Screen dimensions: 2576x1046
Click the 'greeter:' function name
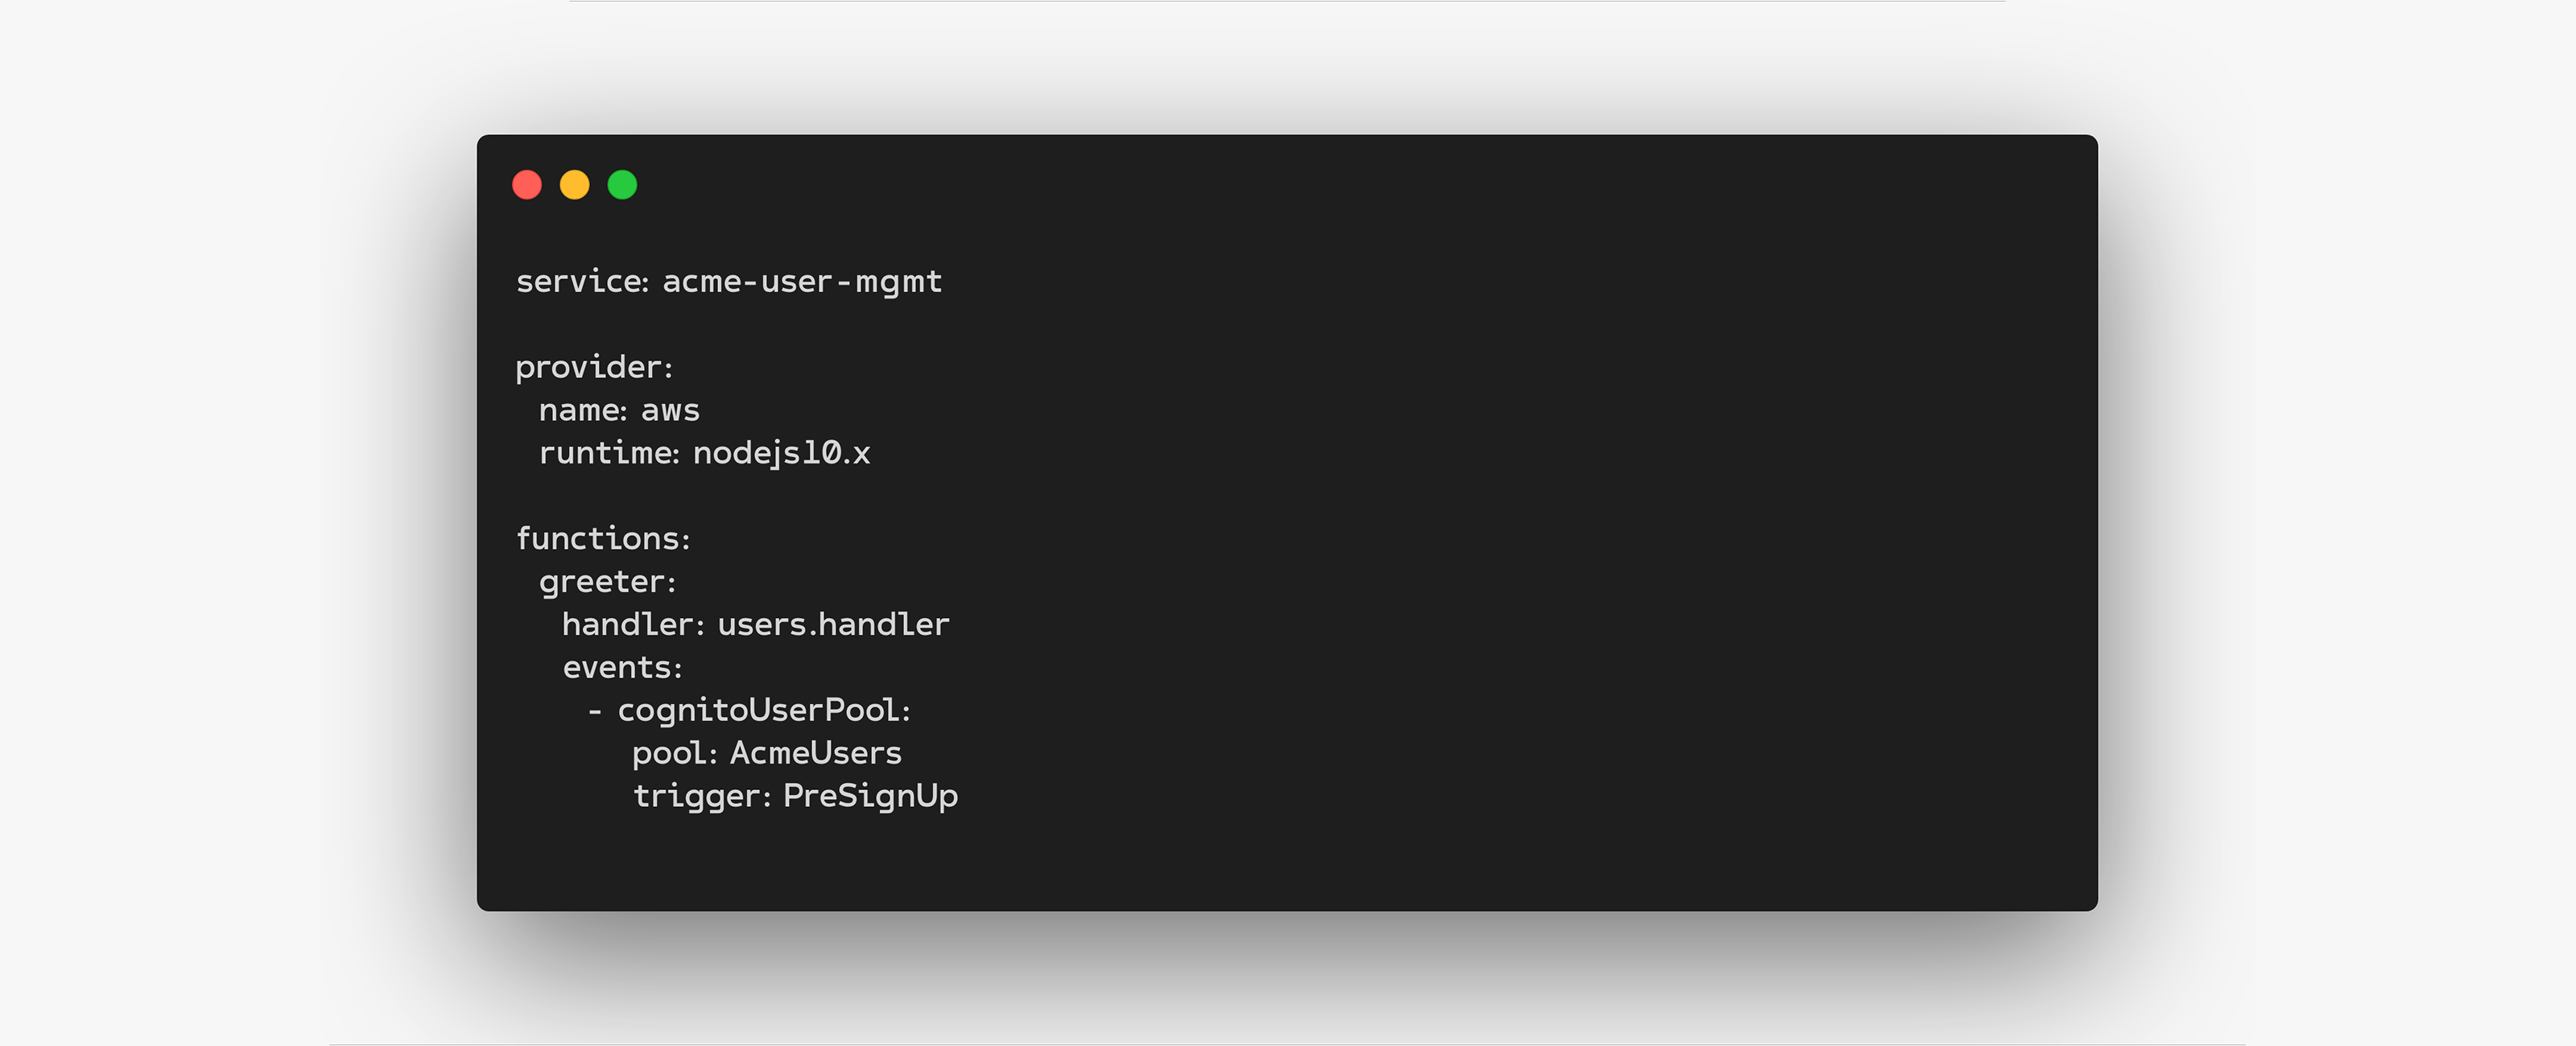[607, 582]
